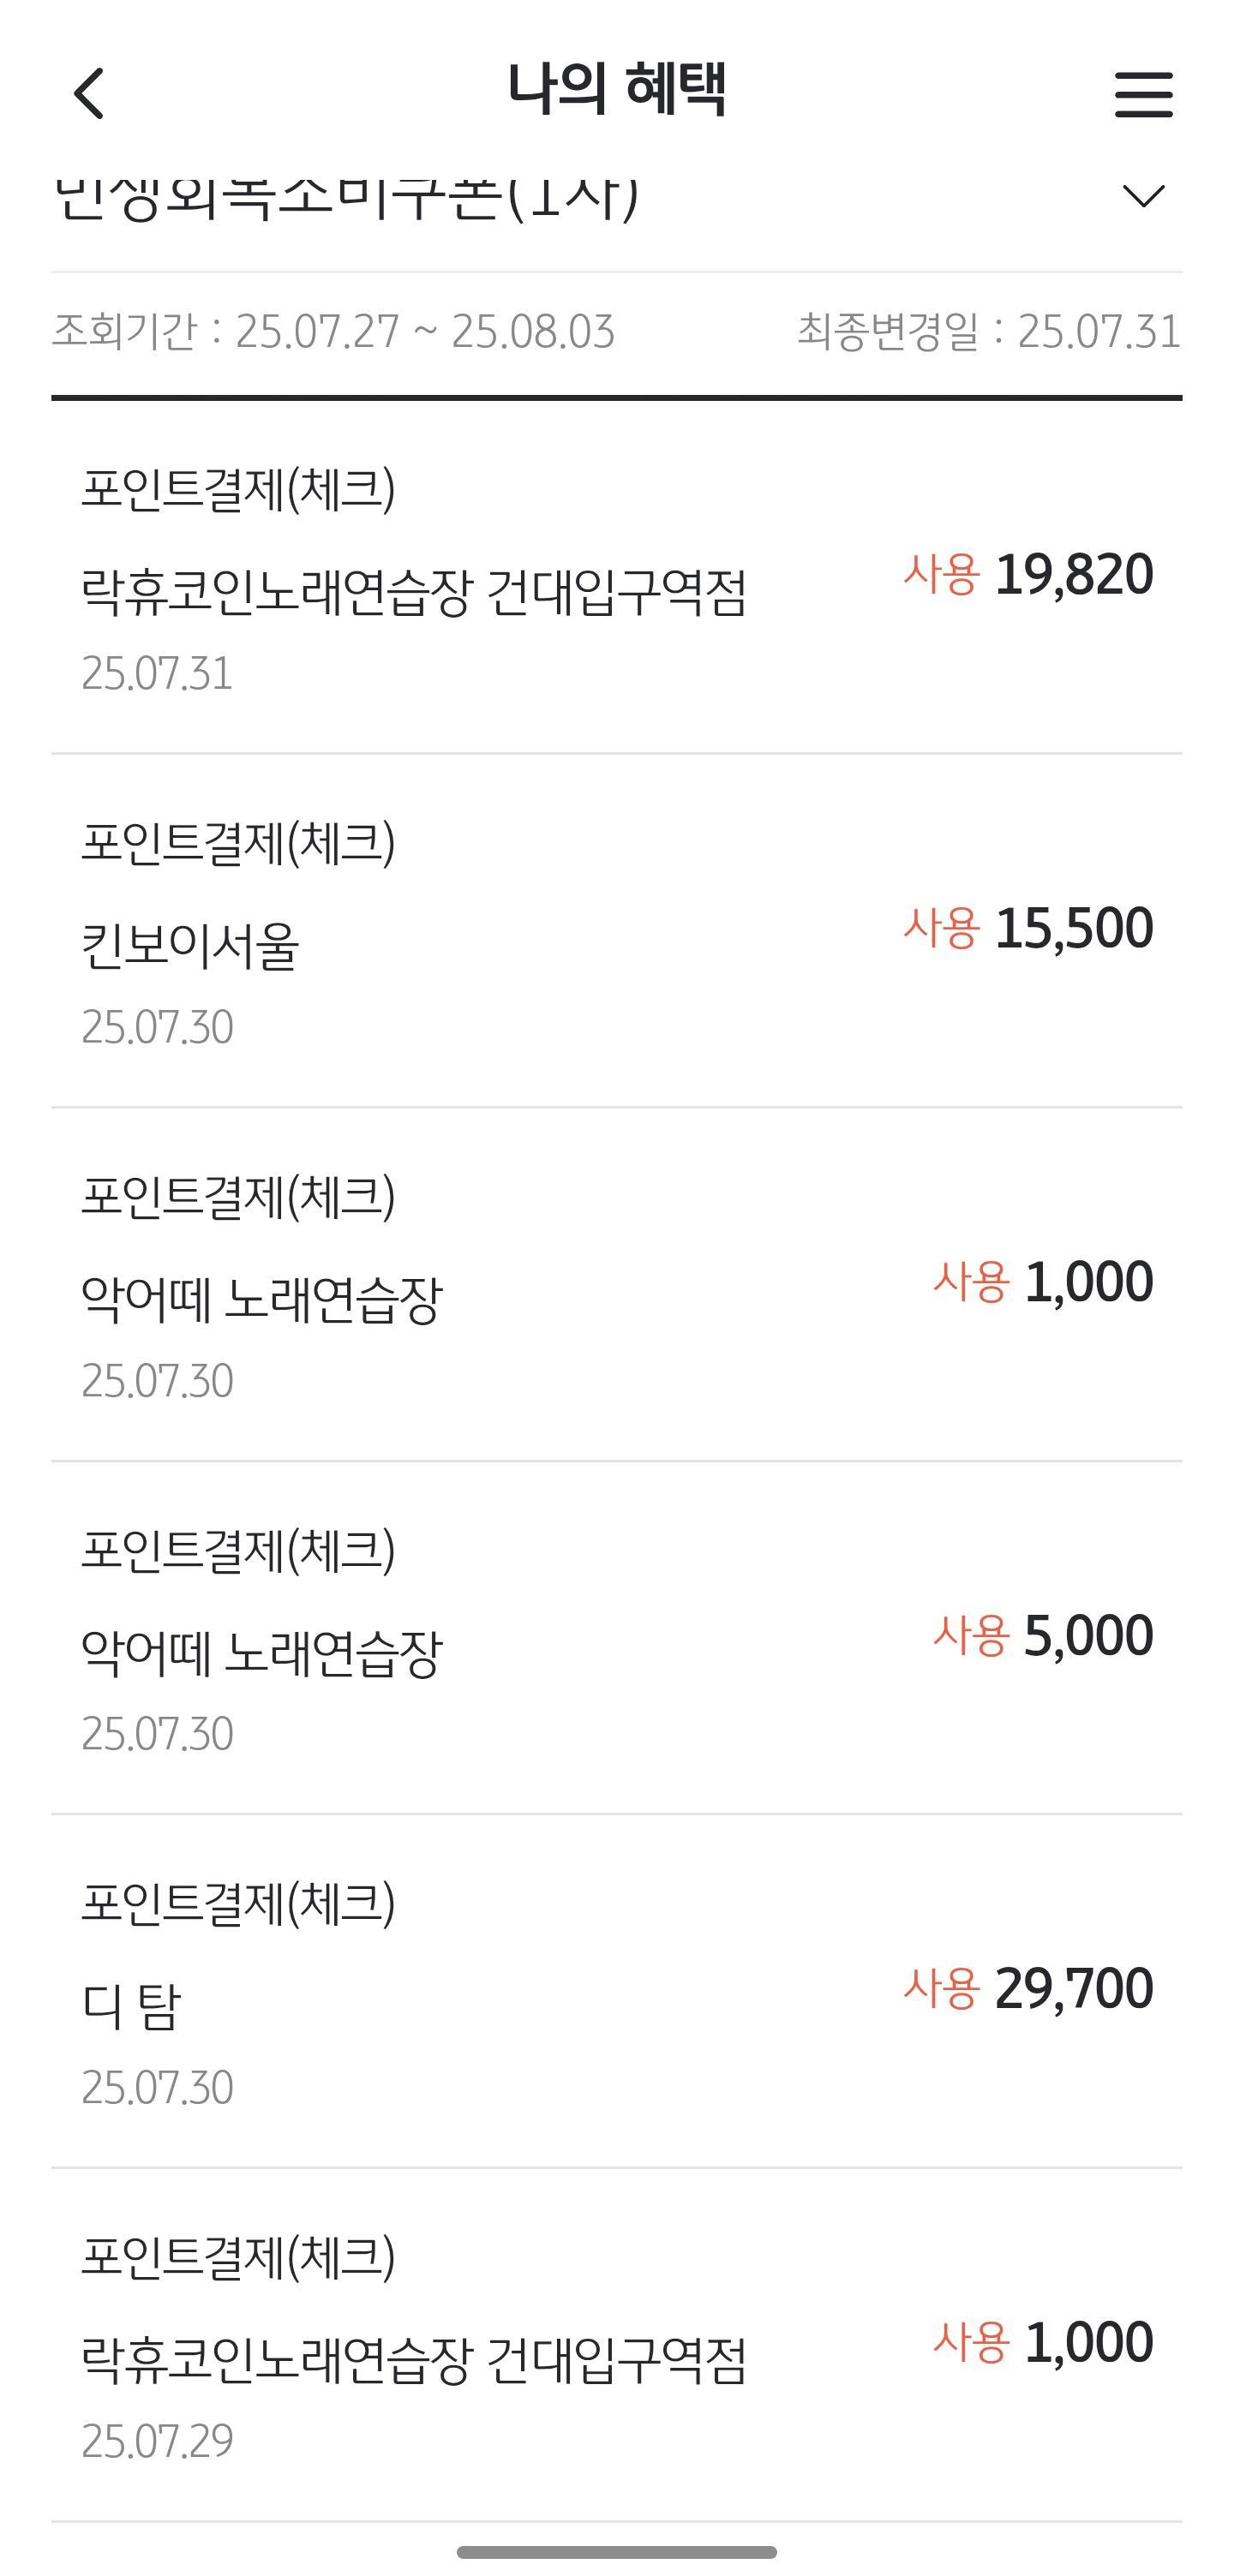Image resolution: width=1234 pixels, height=2576 pixels.
Task: Tap the 사용 15,500 amount
Action: pyautogui.click(x=1028, y=928)
